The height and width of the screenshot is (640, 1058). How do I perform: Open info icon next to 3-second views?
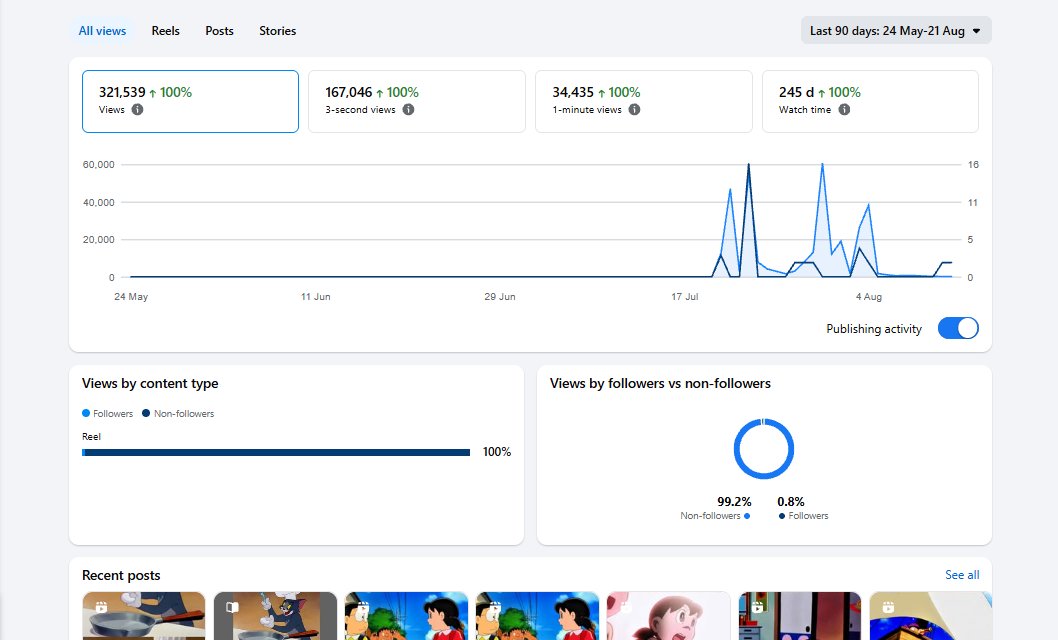[x=408, y=109]
